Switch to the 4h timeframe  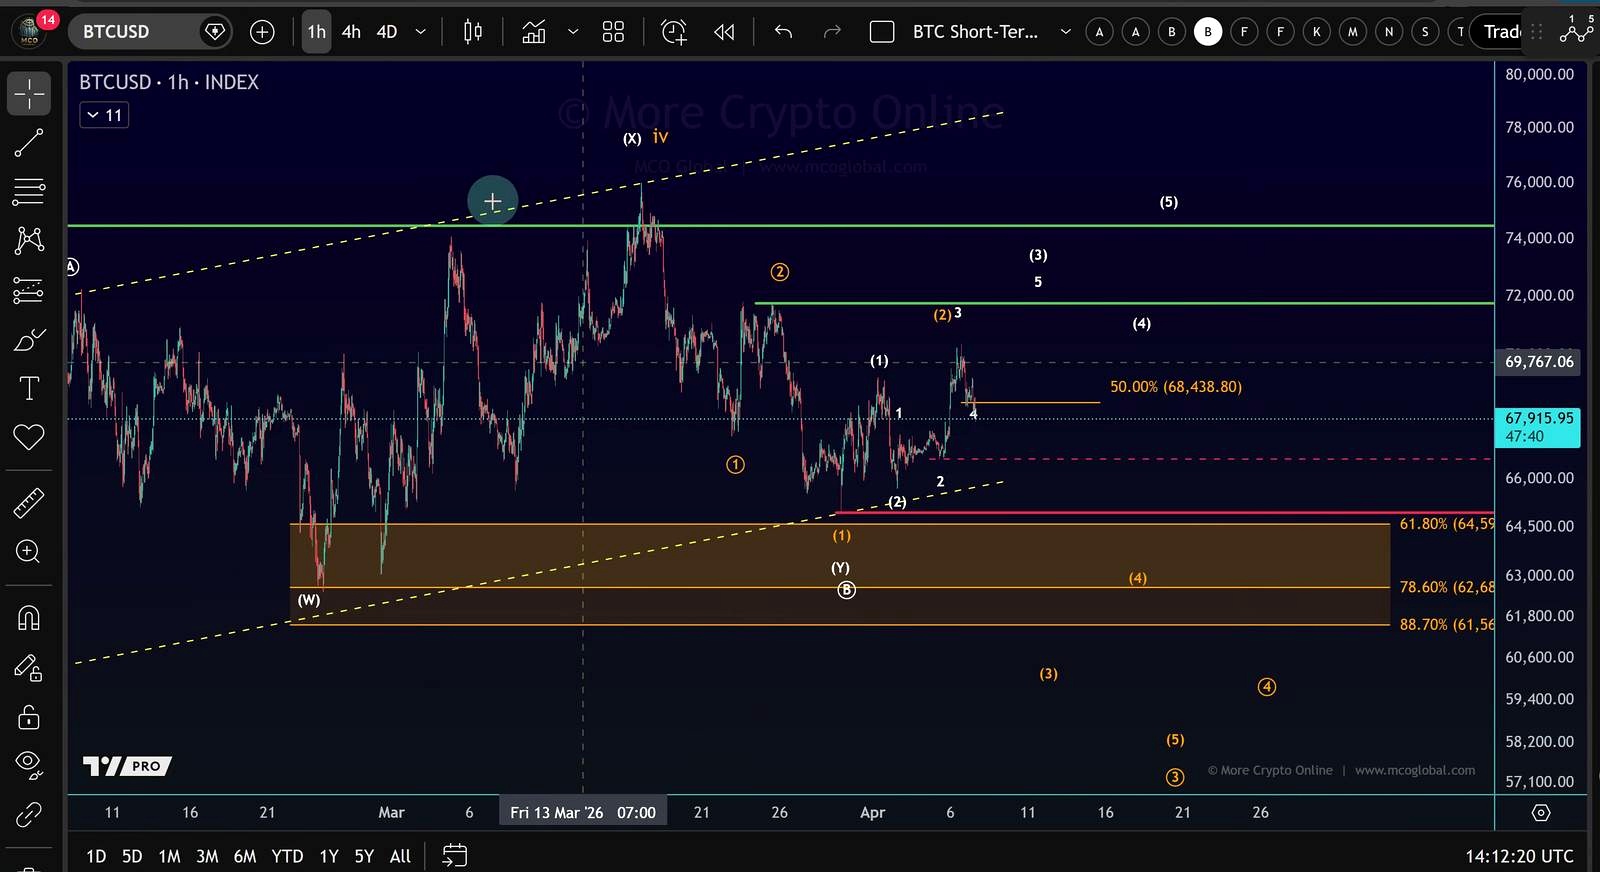tap(351, 32)
